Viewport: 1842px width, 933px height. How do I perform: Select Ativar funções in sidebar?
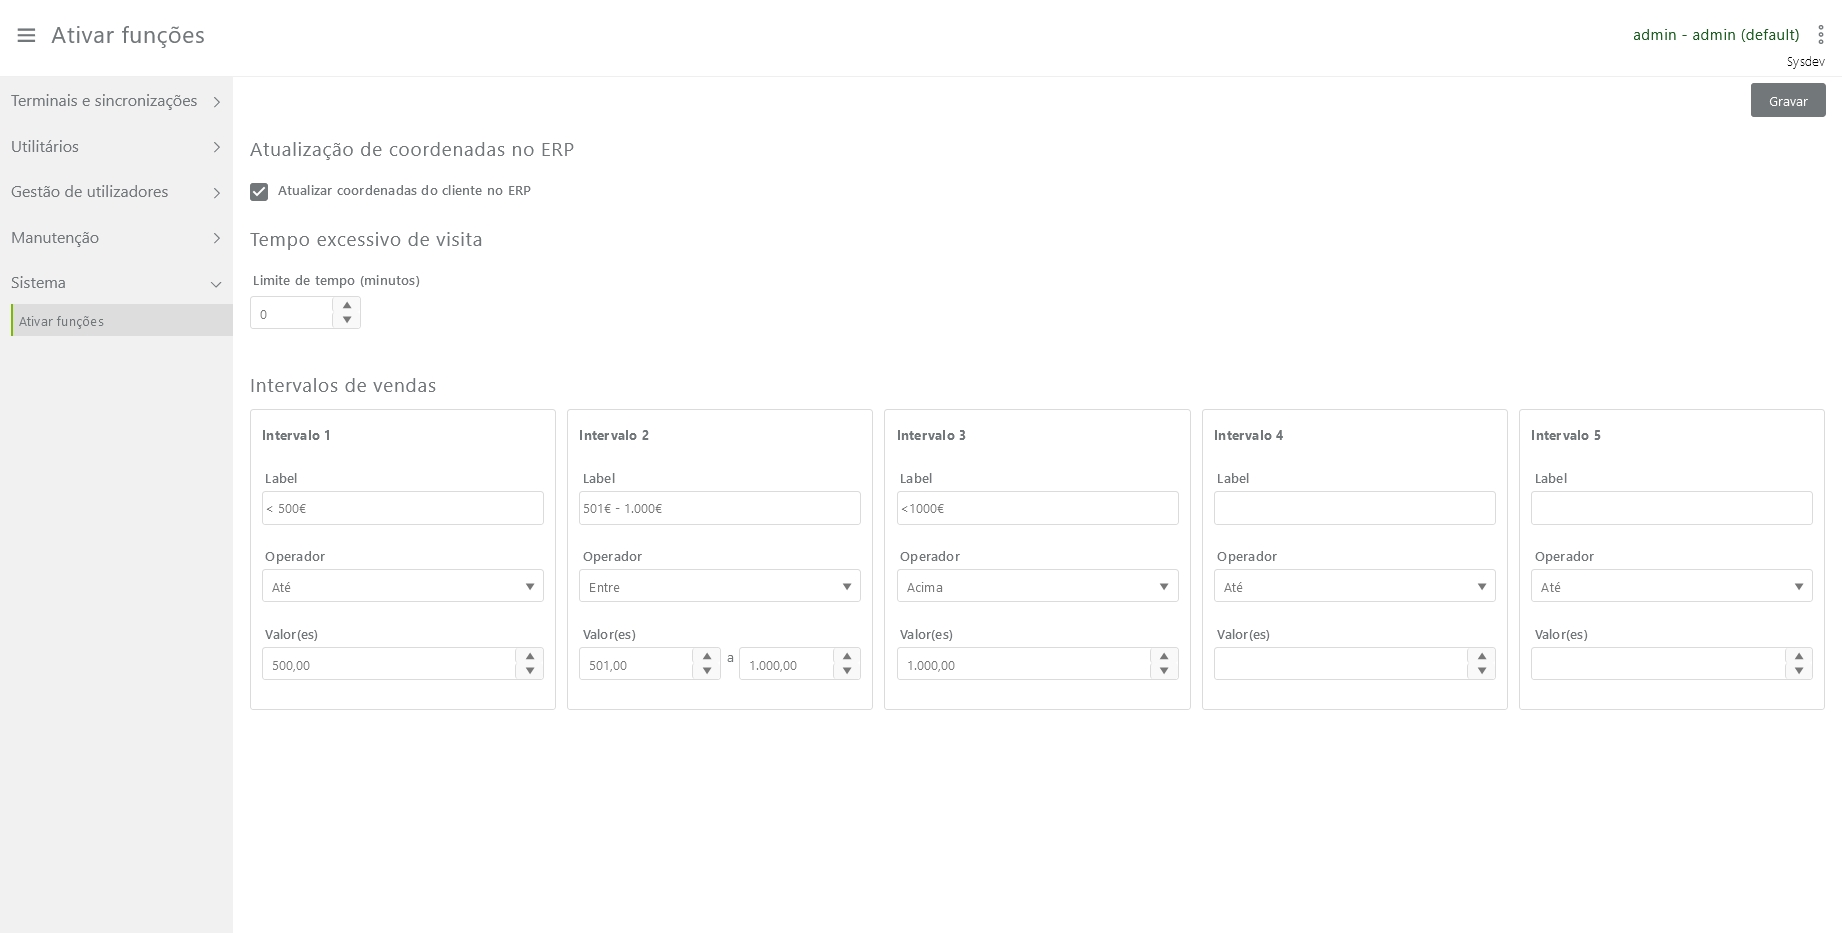[62, 321]
